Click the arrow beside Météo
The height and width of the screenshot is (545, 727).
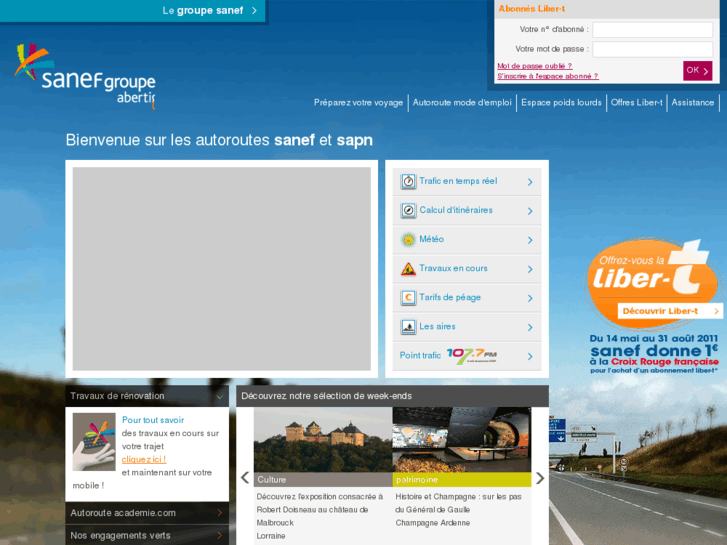click(530, 240)
